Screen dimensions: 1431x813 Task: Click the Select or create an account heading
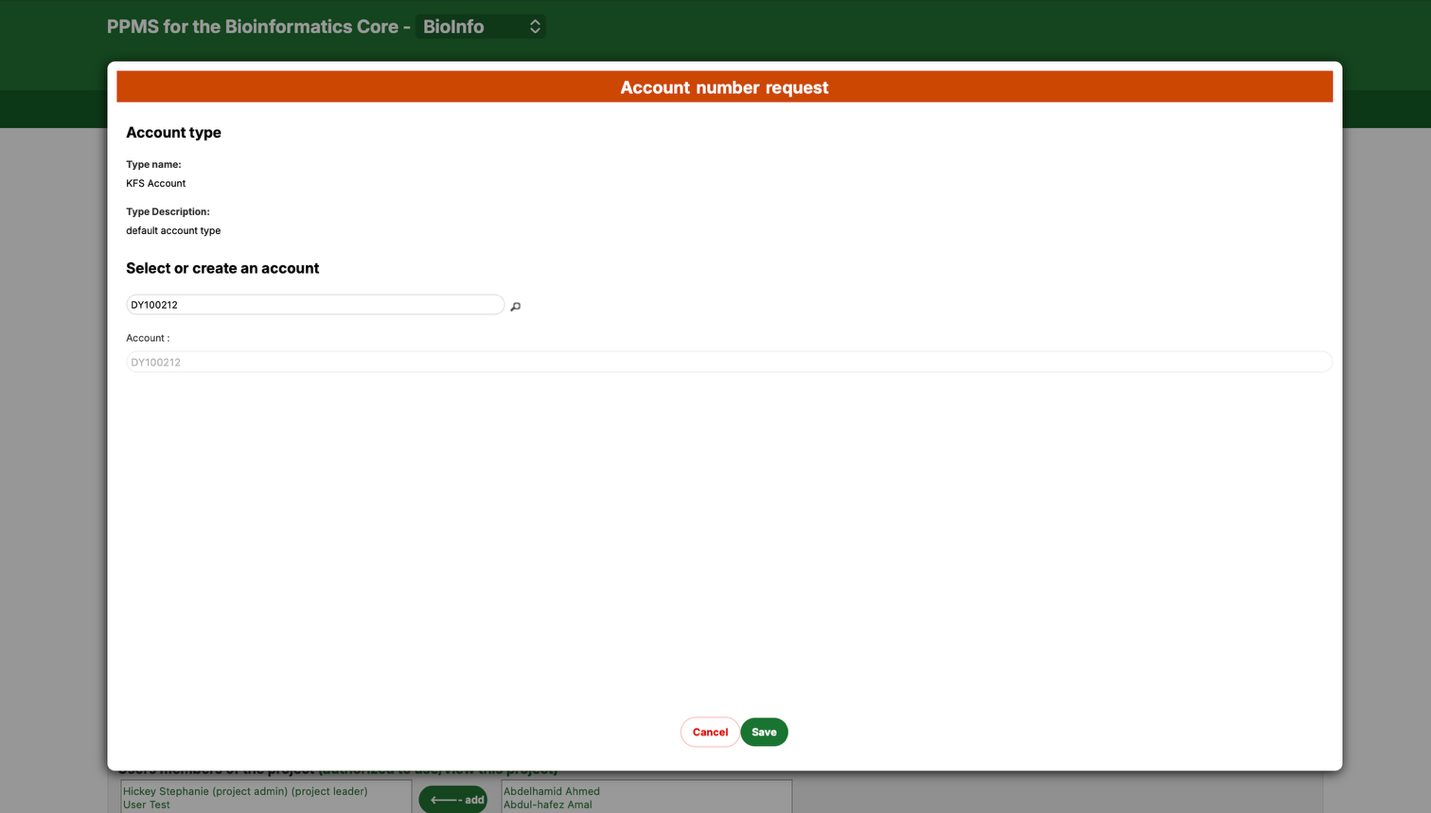point(223,268)
